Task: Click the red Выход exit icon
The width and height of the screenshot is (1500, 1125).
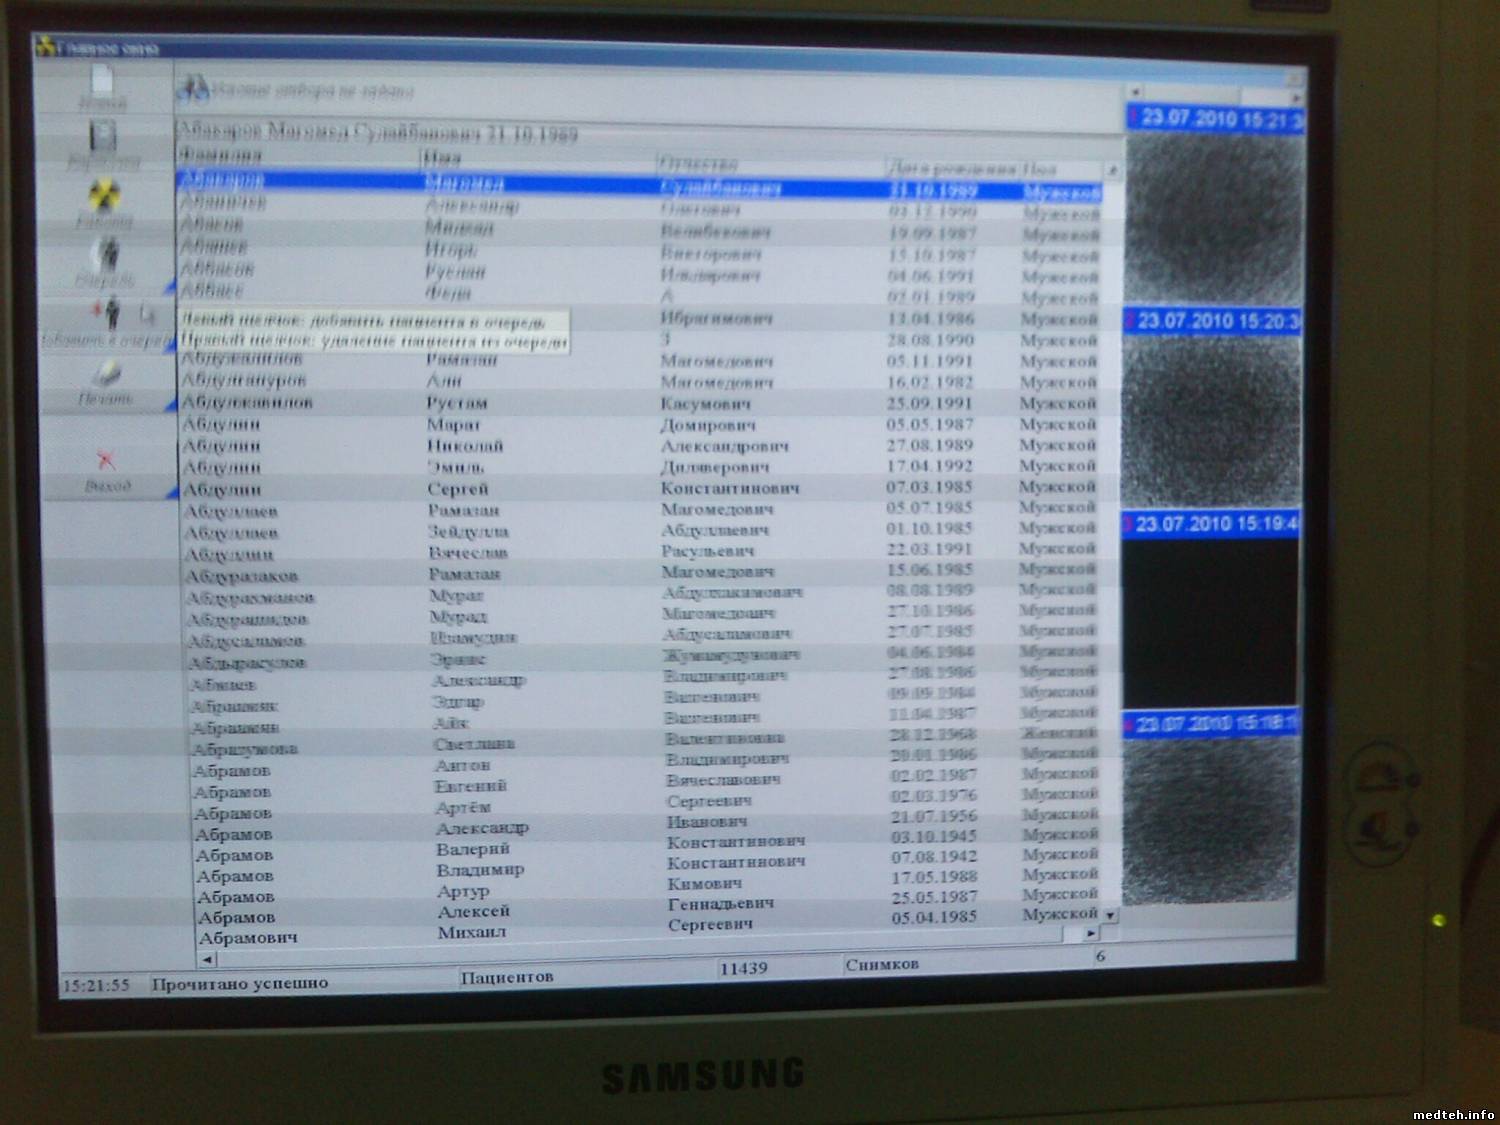Action: [x=106, y=462]
